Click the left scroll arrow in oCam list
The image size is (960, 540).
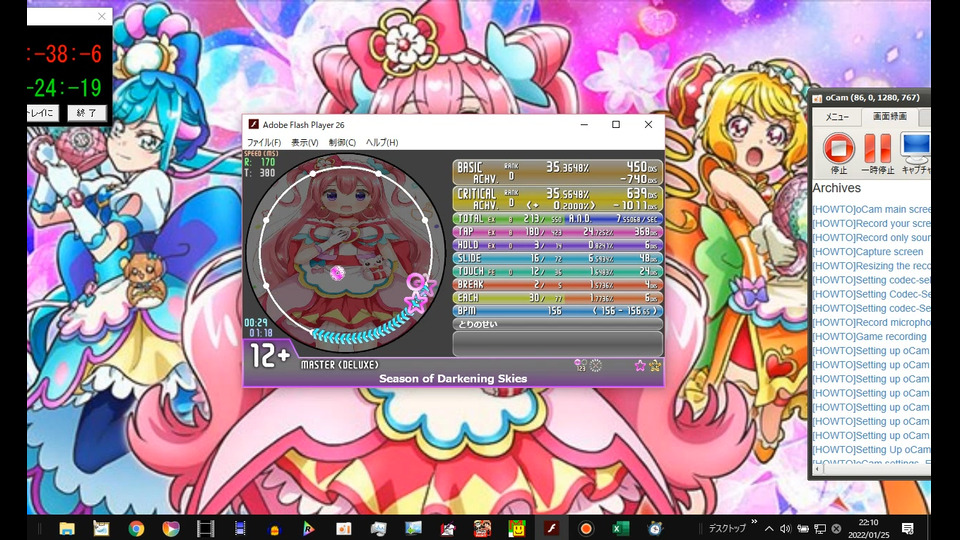point(817,469)
